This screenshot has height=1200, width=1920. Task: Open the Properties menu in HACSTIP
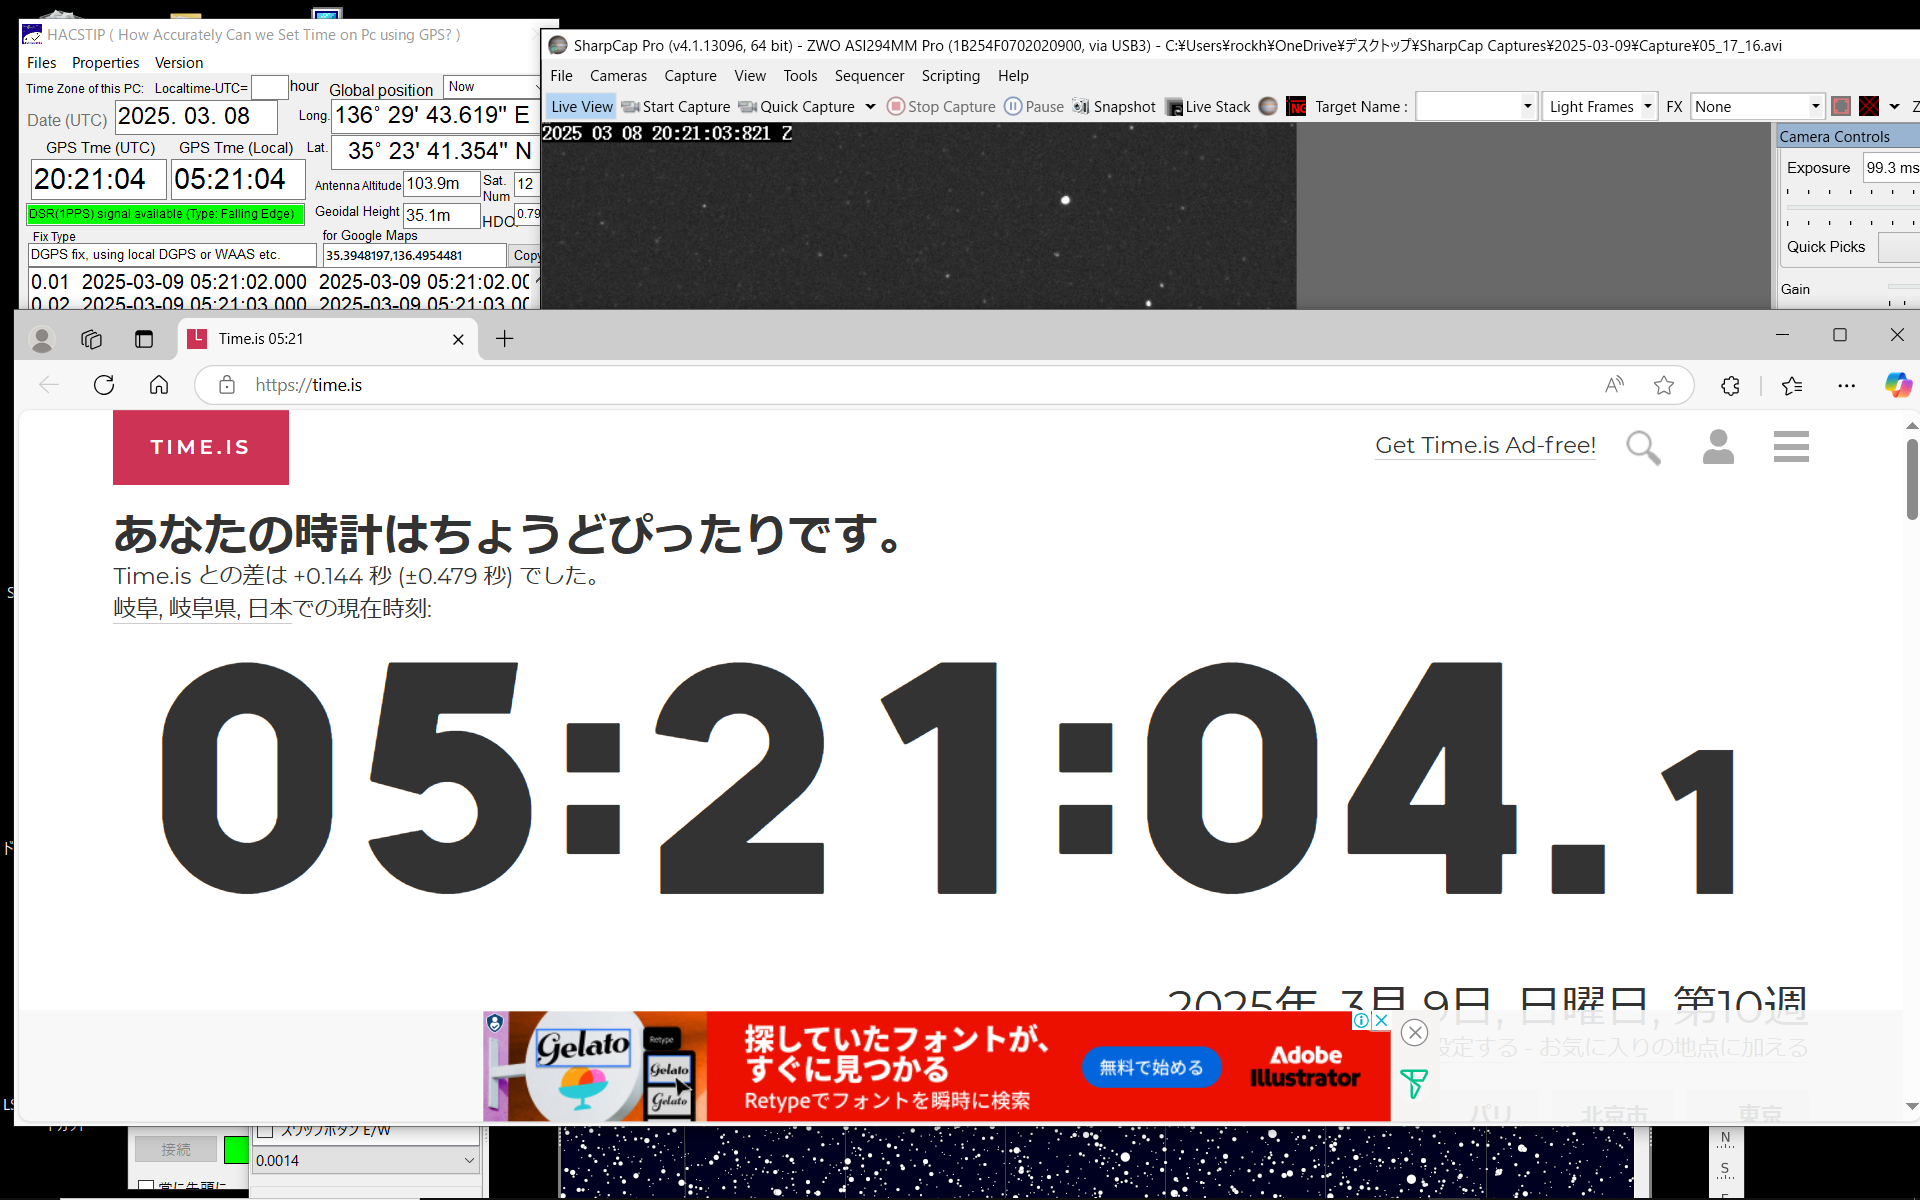[105, 63]
